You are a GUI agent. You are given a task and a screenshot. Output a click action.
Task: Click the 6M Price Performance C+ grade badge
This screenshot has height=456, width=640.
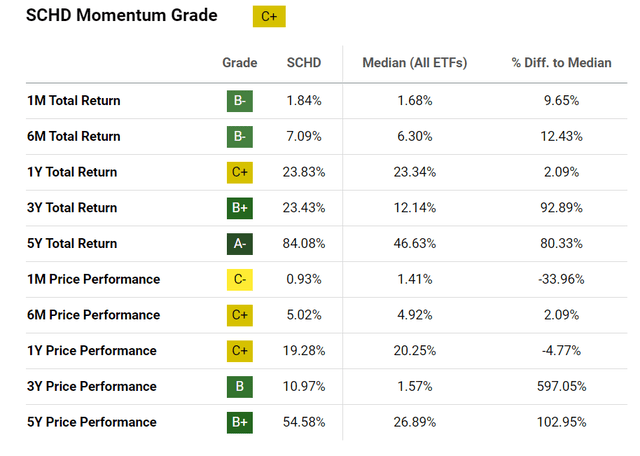pos(239,315)
